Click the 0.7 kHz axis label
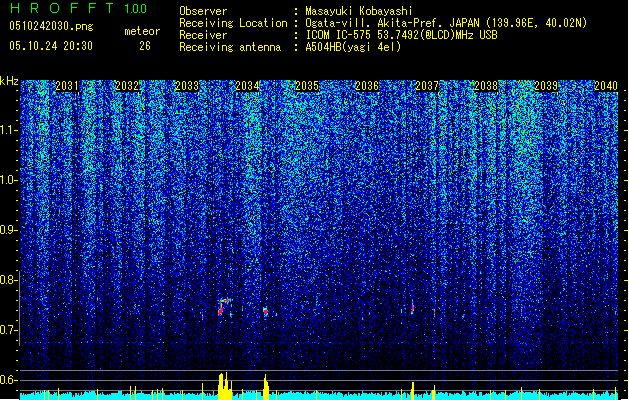This screenshot has width=629, height=400. click(9, 330)
